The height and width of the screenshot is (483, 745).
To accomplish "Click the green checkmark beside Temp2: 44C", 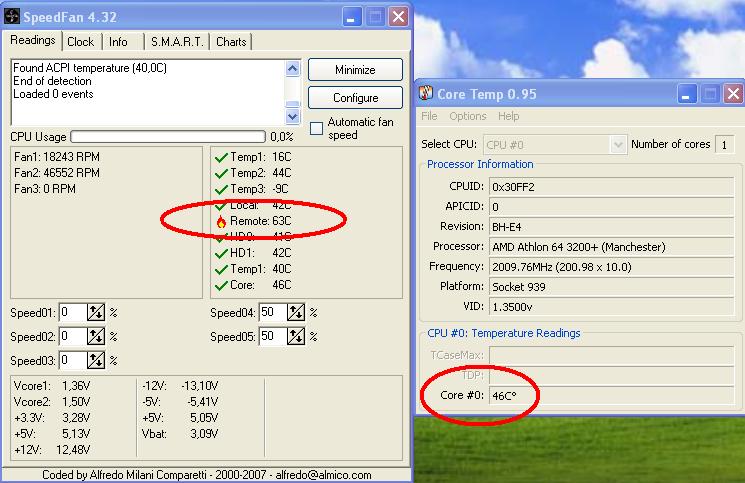I will pos(221,174).
